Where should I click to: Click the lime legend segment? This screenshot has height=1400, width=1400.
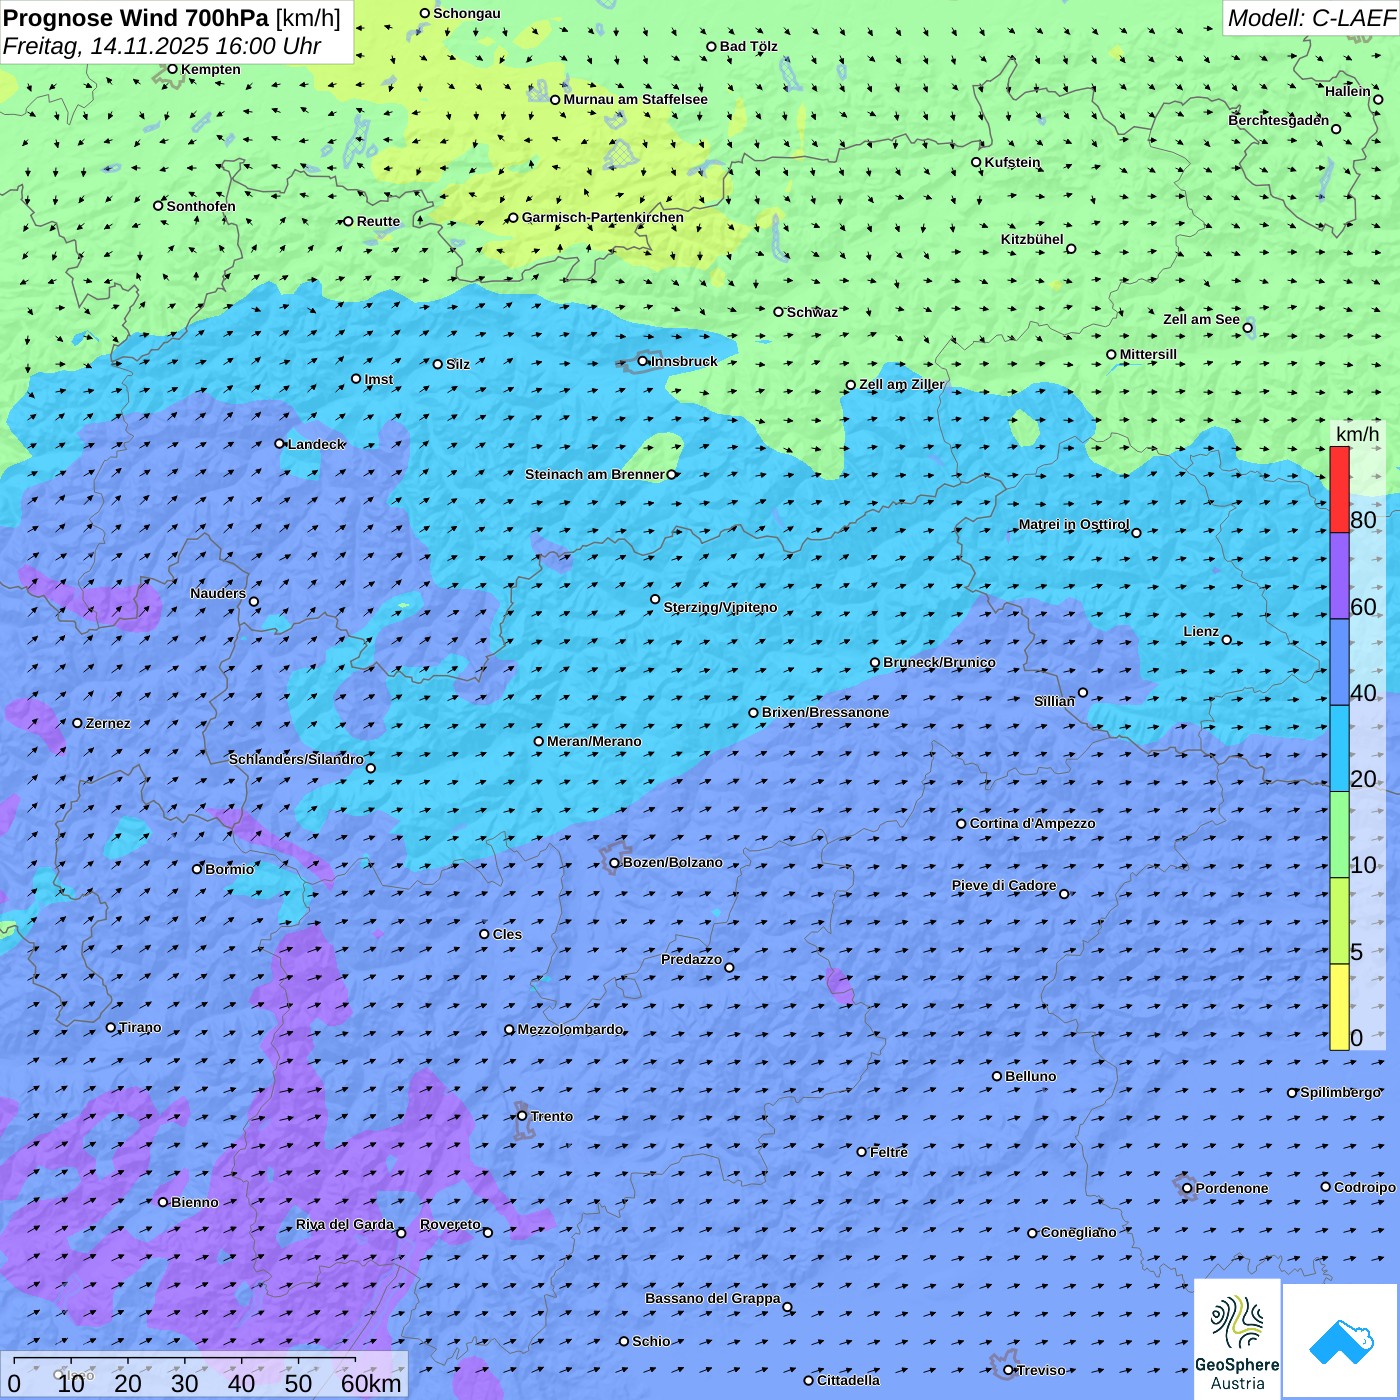click(x=1339, y=921)
